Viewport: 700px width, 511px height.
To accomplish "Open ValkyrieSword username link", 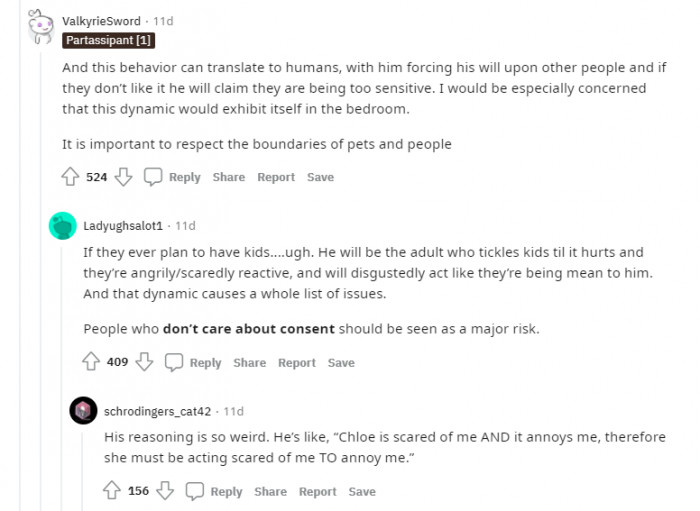I will [101, 21].
